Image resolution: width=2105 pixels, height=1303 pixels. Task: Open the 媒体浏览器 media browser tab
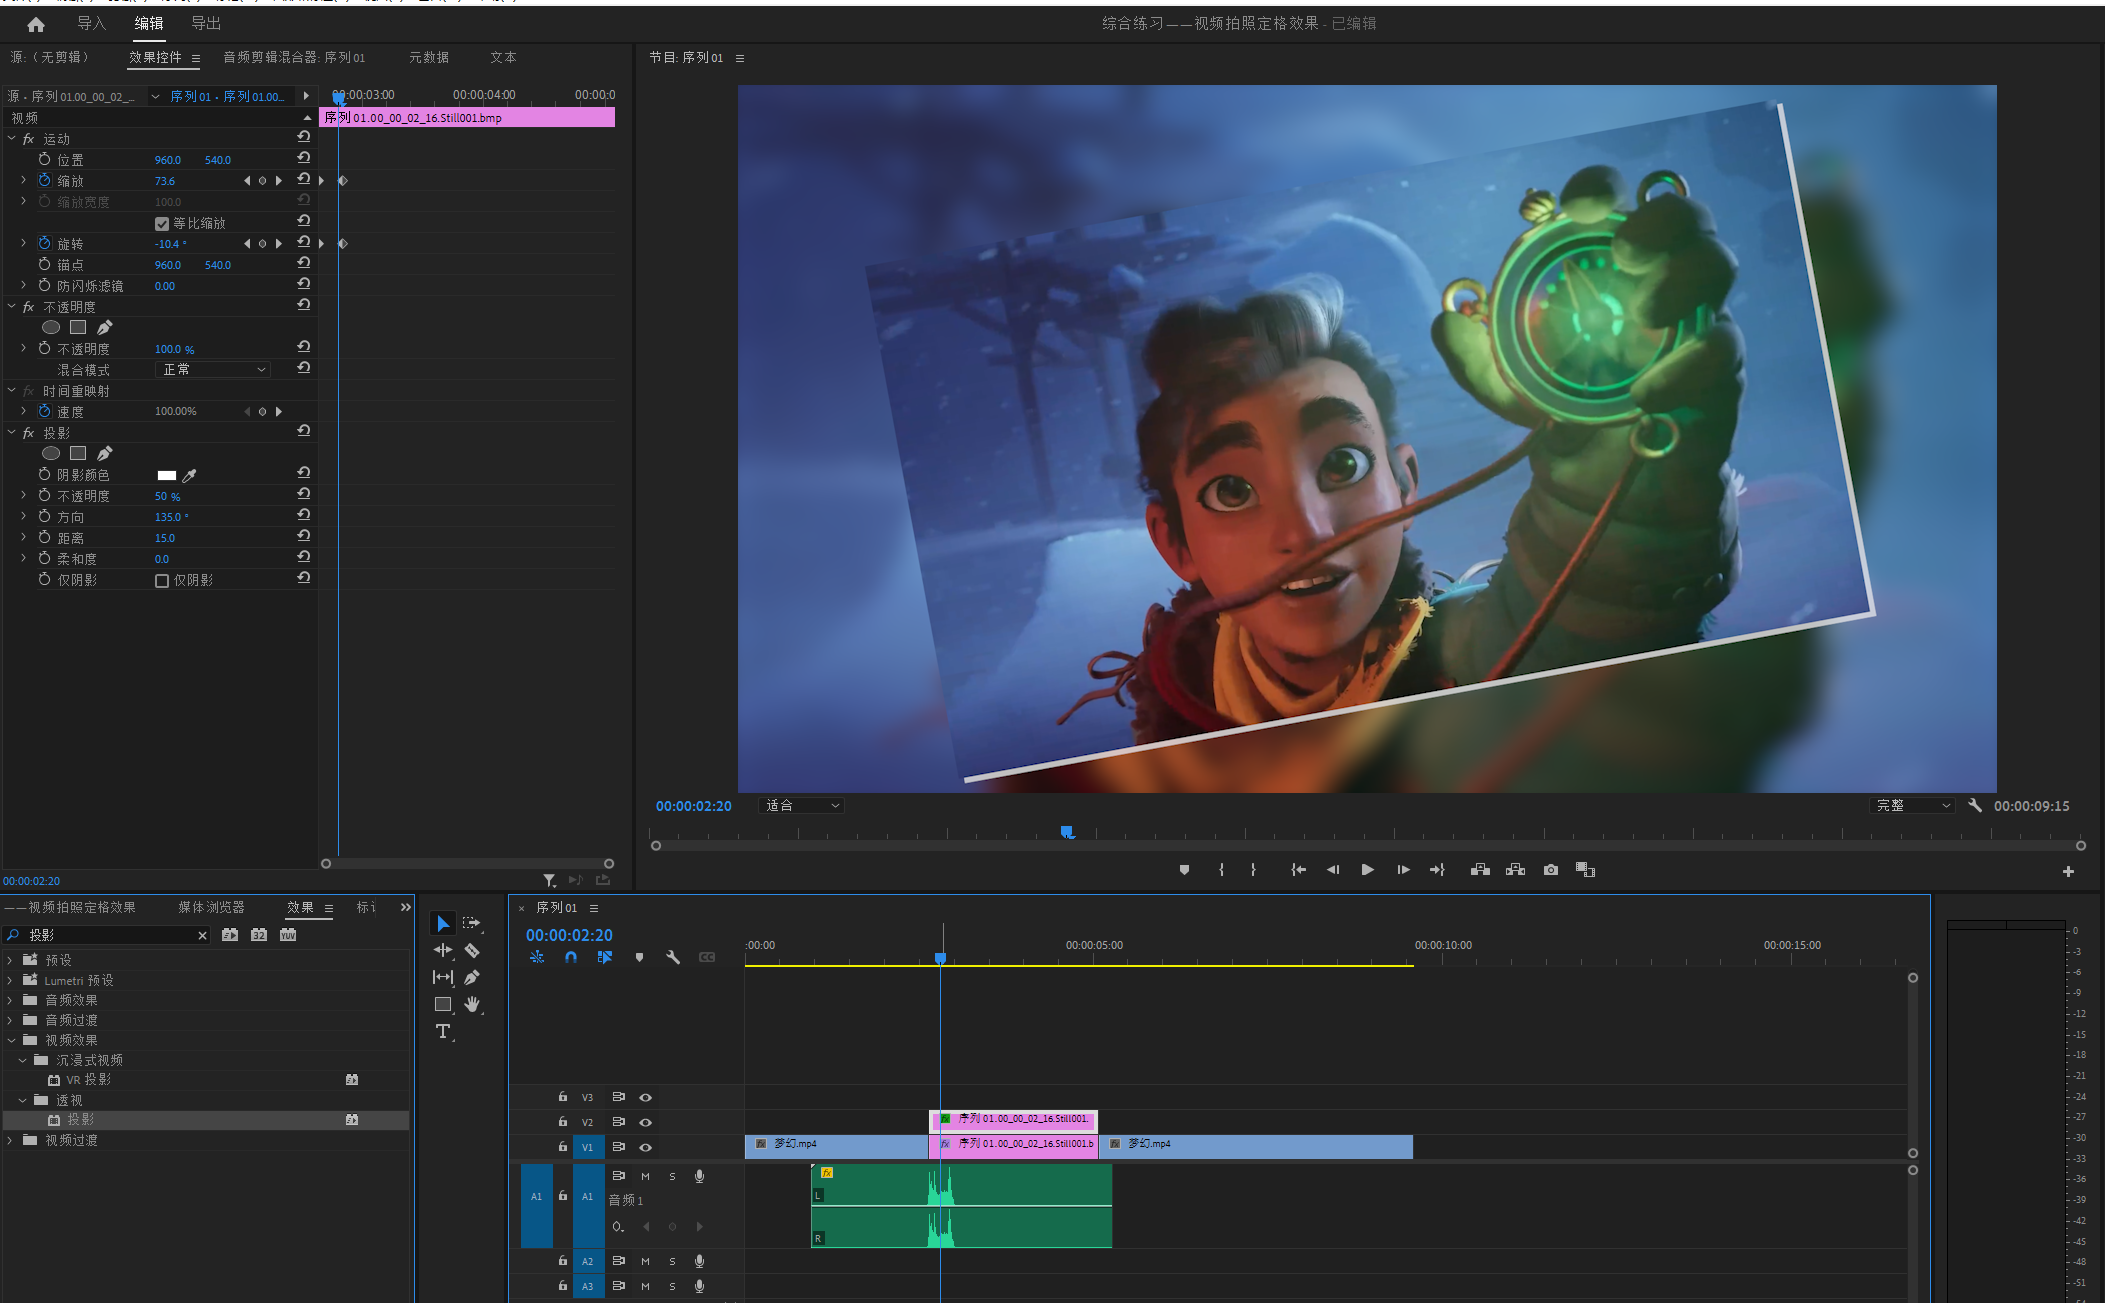coord(211,907)
